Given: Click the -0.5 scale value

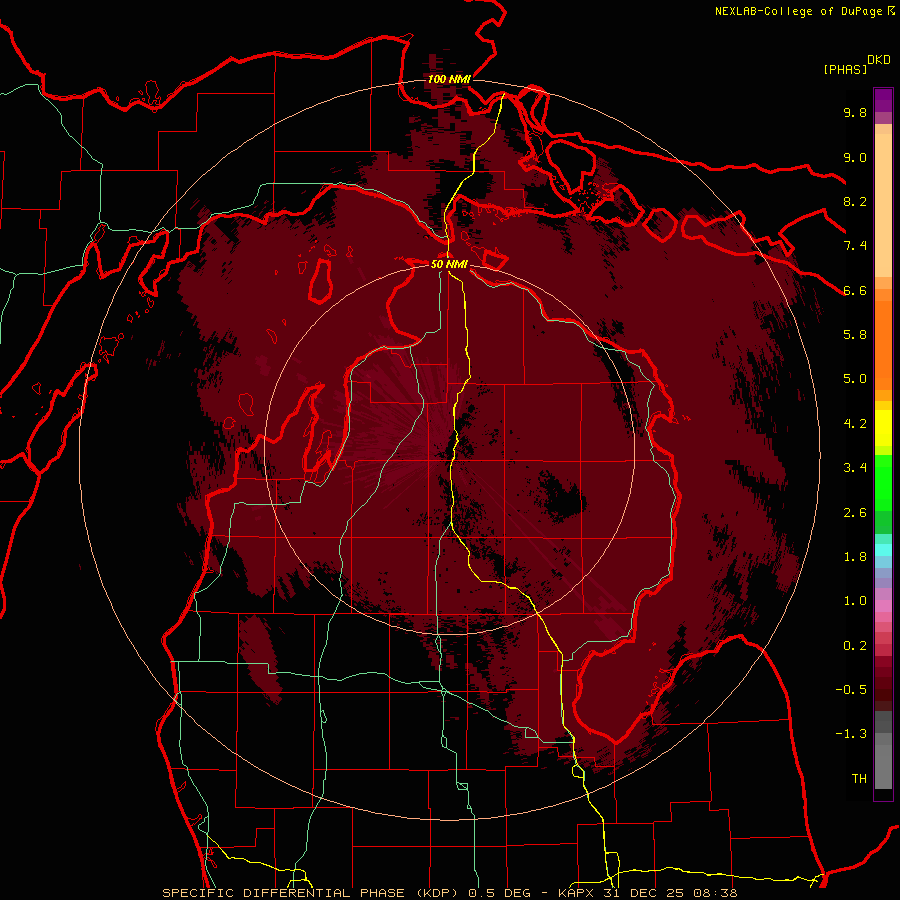Looking at the screenshot, I should (851, 690).
